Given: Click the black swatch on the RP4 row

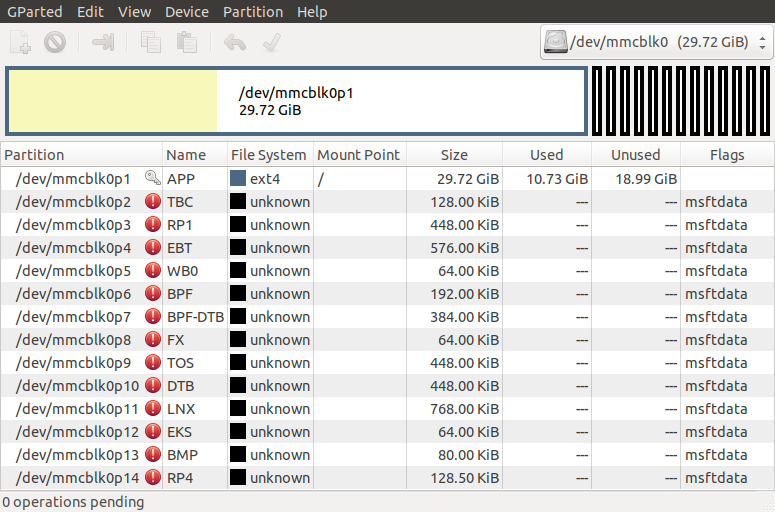Looking at the screenshot, I should pyautogui.click(x=238, y=477).
